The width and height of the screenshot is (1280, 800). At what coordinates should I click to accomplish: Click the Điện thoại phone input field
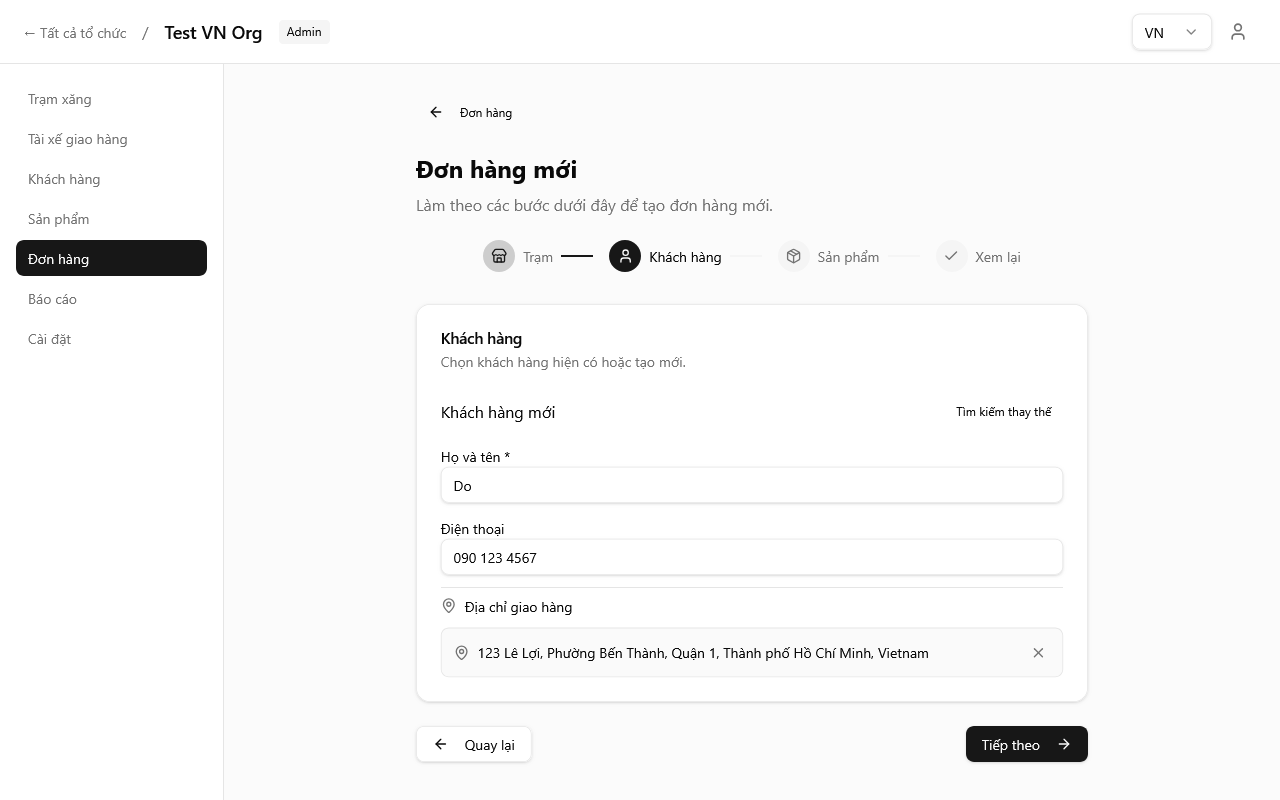coord(751,558)
